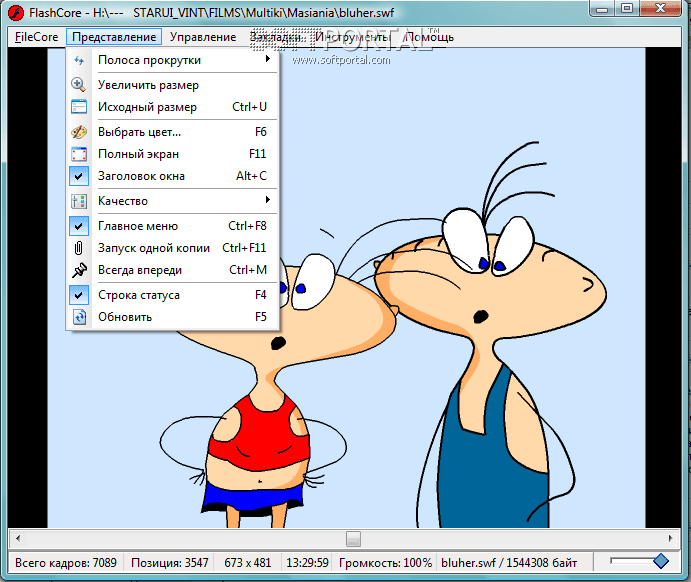Open the FileCore menu

[x=37, y=37]
